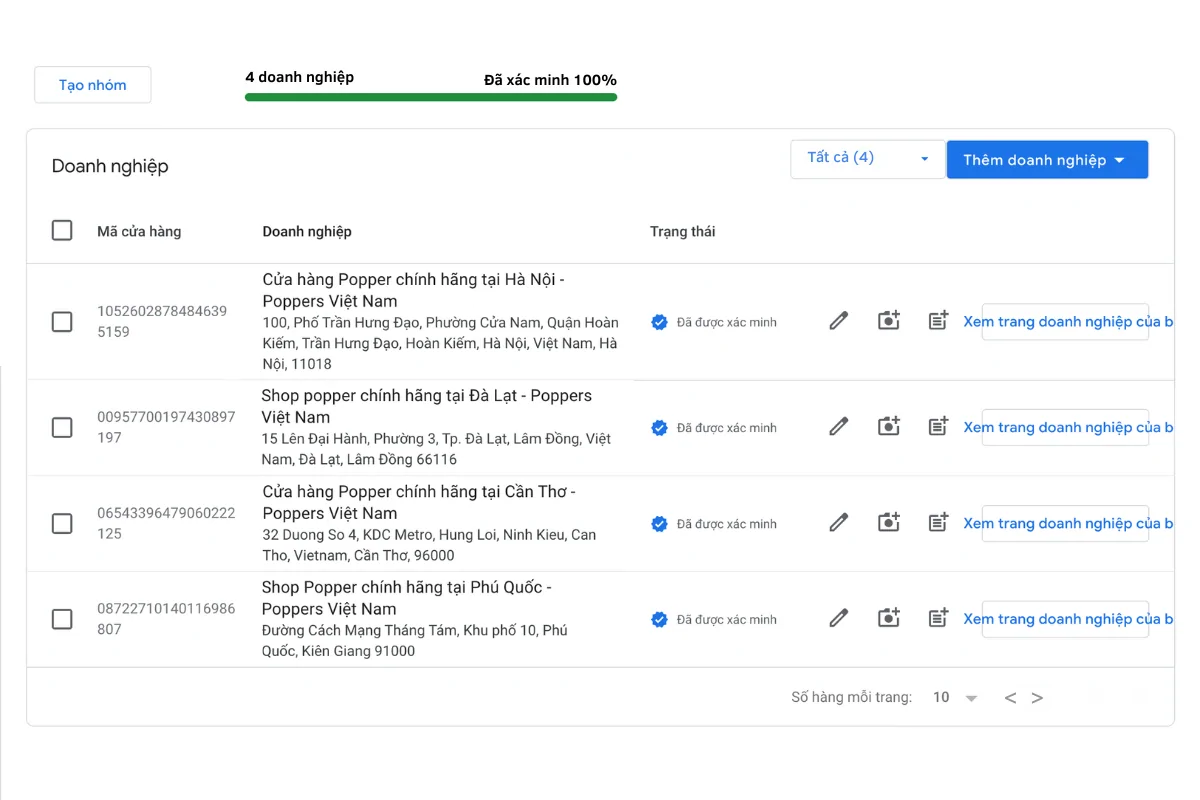This screenshot has height=800, width=1200.
Task: Add photo to Hà Nội store listing
Action: (x=889, y=321)
